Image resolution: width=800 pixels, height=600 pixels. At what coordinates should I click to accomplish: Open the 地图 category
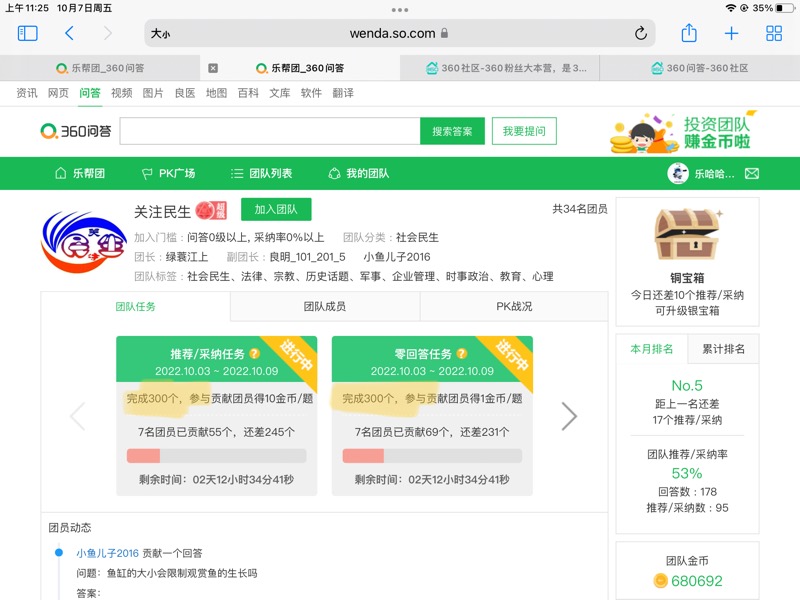(216, 93)
